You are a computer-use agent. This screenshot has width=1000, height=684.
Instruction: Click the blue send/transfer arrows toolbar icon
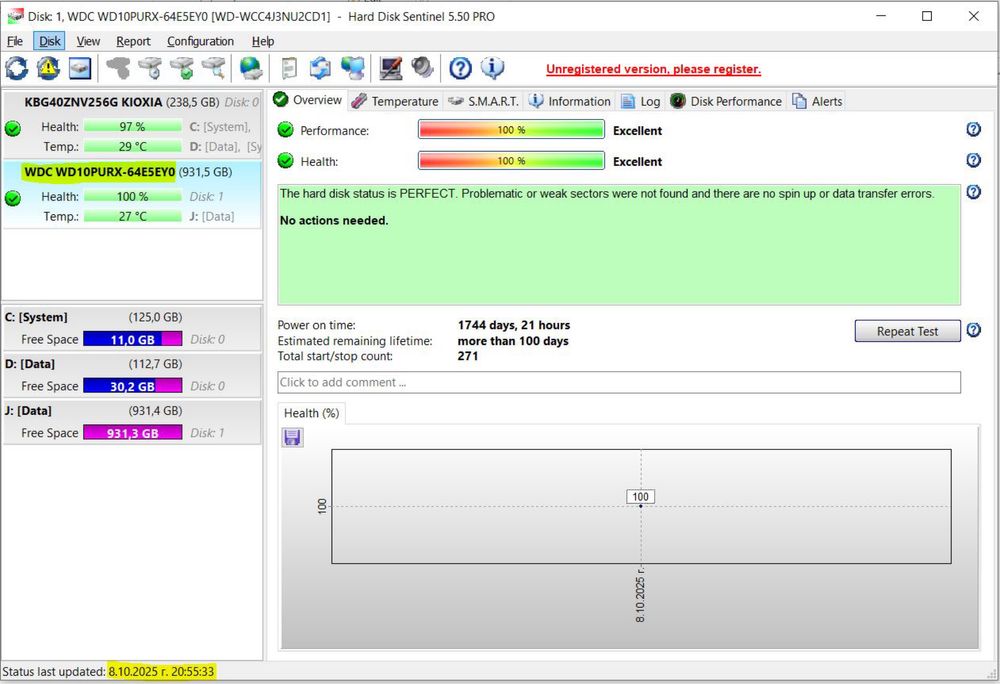(x=320, y=68)
